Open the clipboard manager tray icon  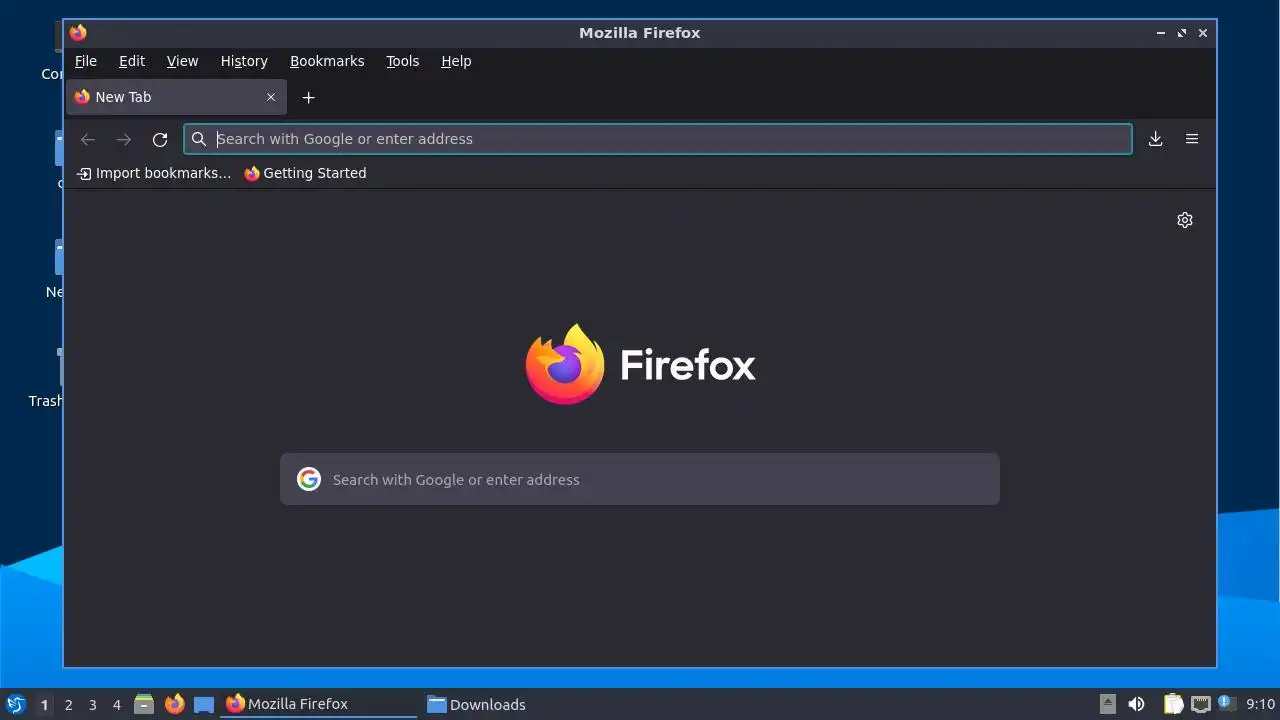[1173, 704]
